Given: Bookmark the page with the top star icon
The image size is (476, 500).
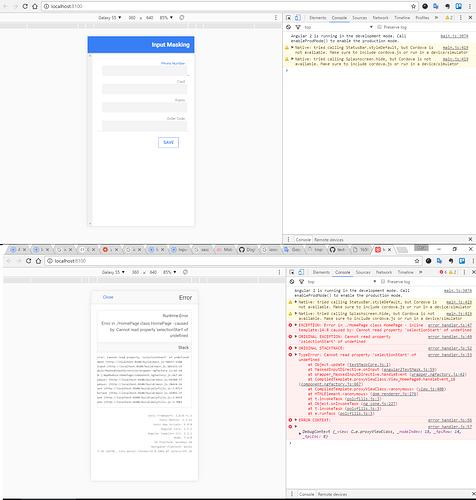Looking at the screenshot, I should [413, 6].
